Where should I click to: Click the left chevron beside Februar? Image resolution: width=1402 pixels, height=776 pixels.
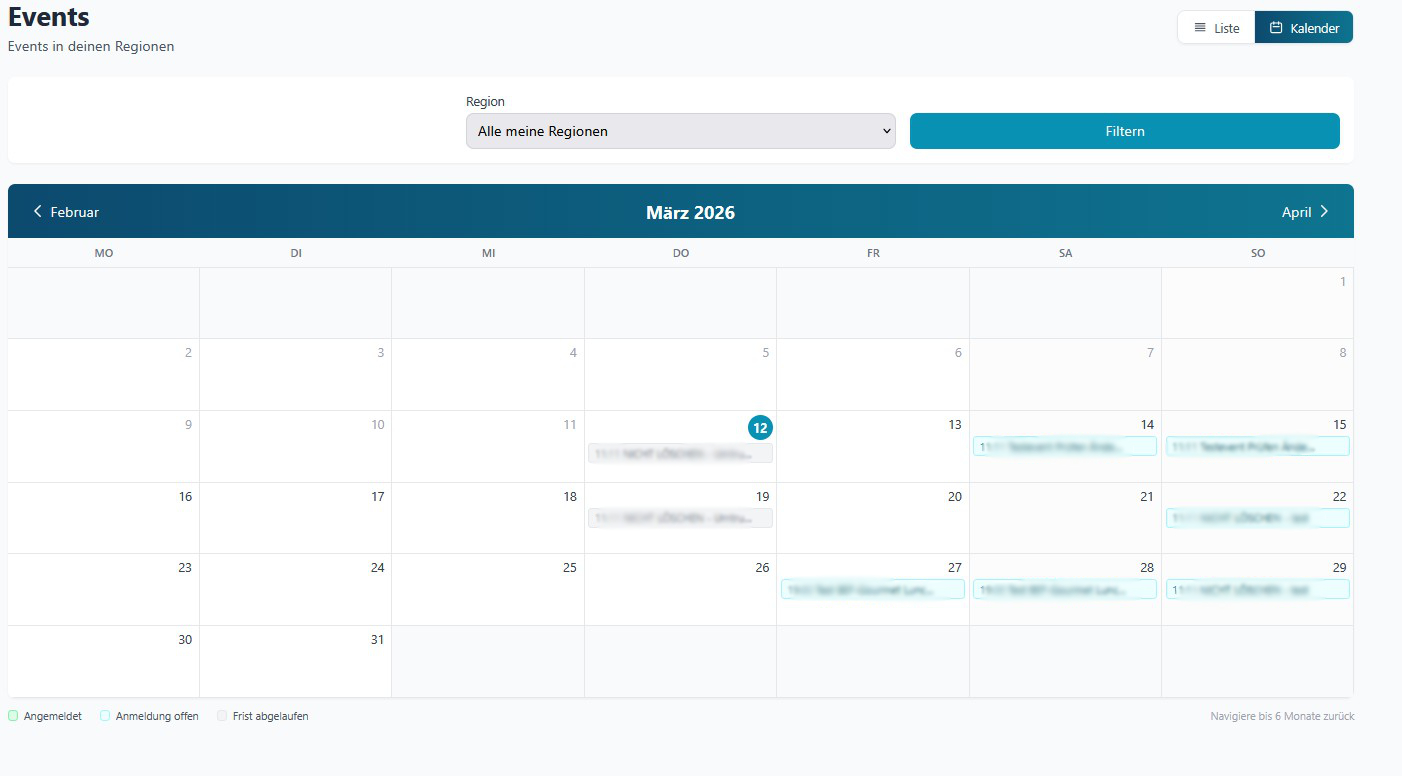[38, 211]
